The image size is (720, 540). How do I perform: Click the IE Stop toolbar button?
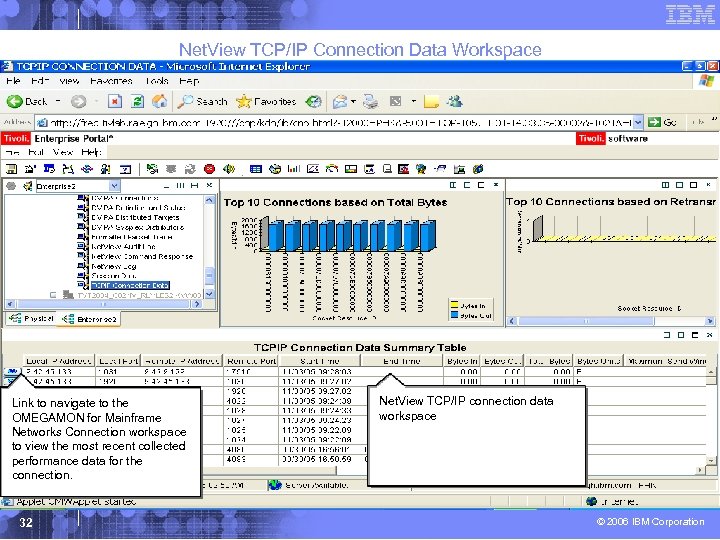115,101
